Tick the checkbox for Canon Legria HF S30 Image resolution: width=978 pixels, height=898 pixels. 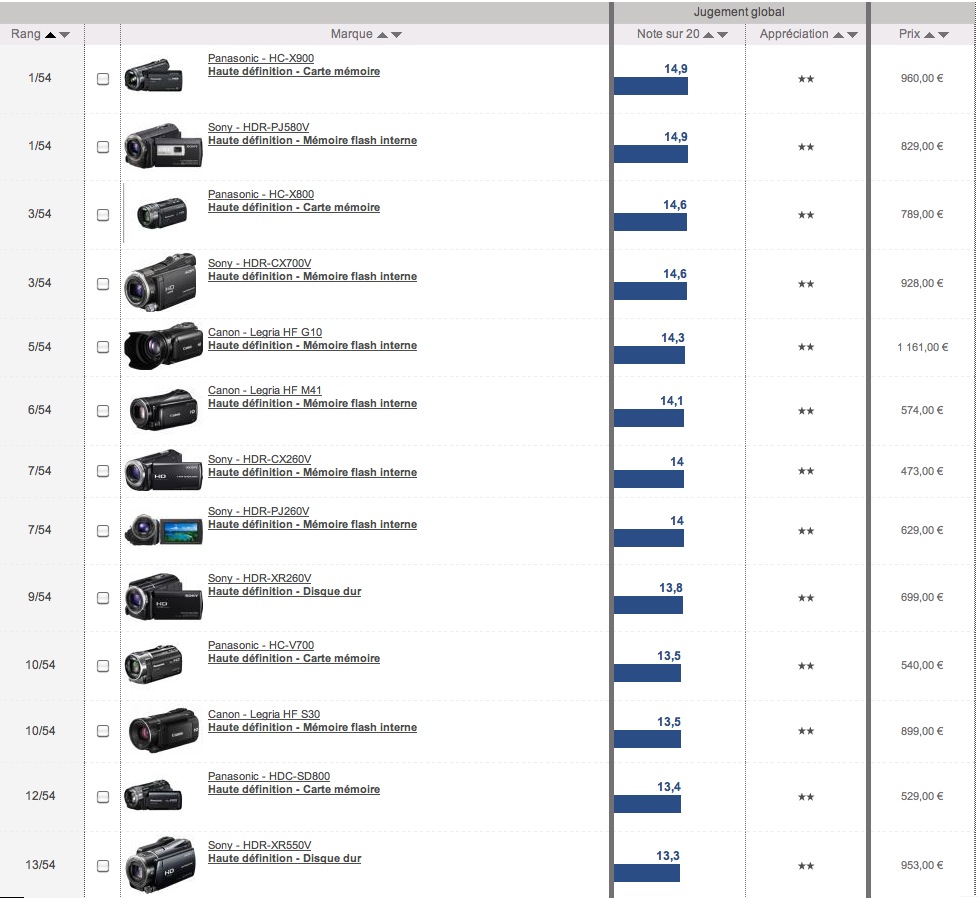click(103, 731)
